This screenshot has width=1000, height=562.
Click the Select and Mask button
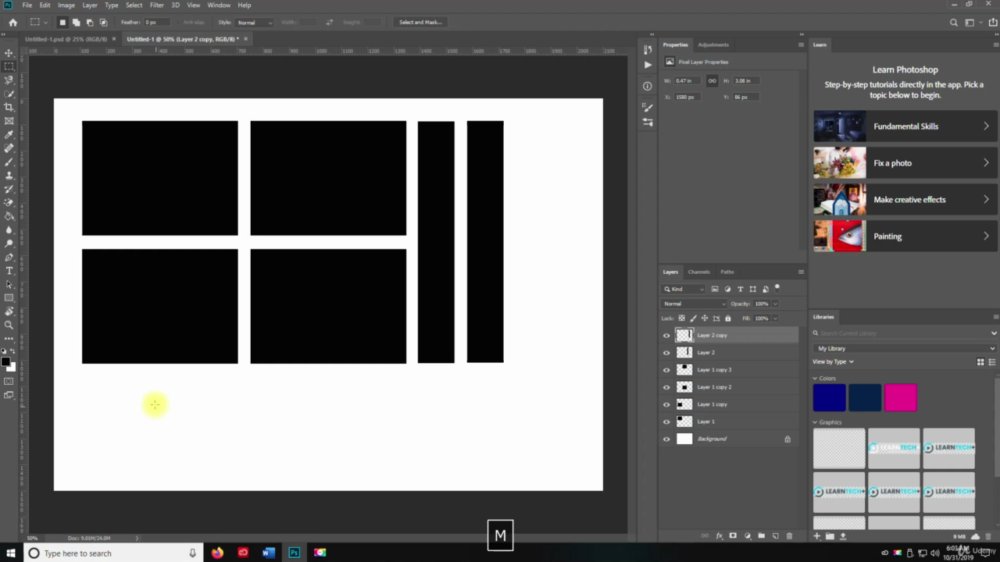[420, 22]
